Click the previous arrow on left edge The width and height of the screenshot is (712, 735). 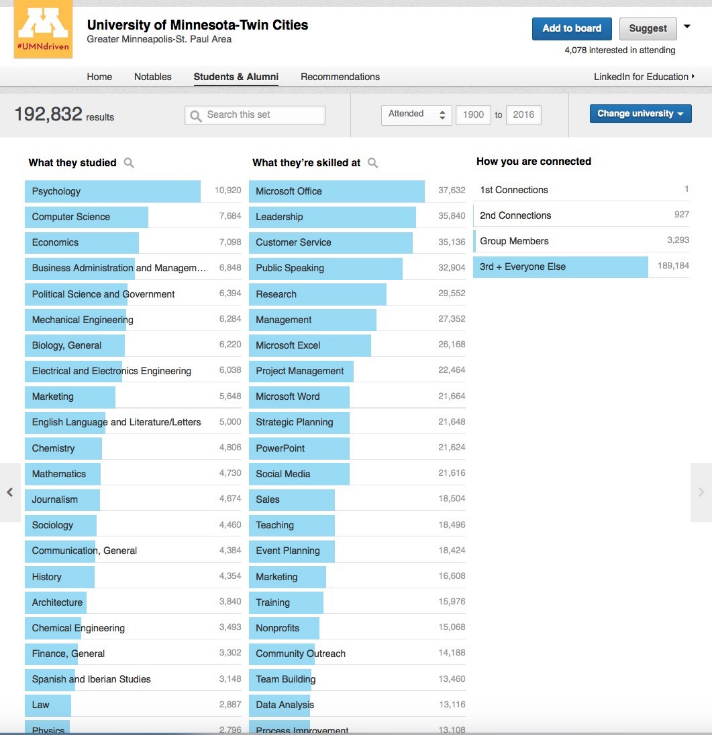click(x=10, y=492)
